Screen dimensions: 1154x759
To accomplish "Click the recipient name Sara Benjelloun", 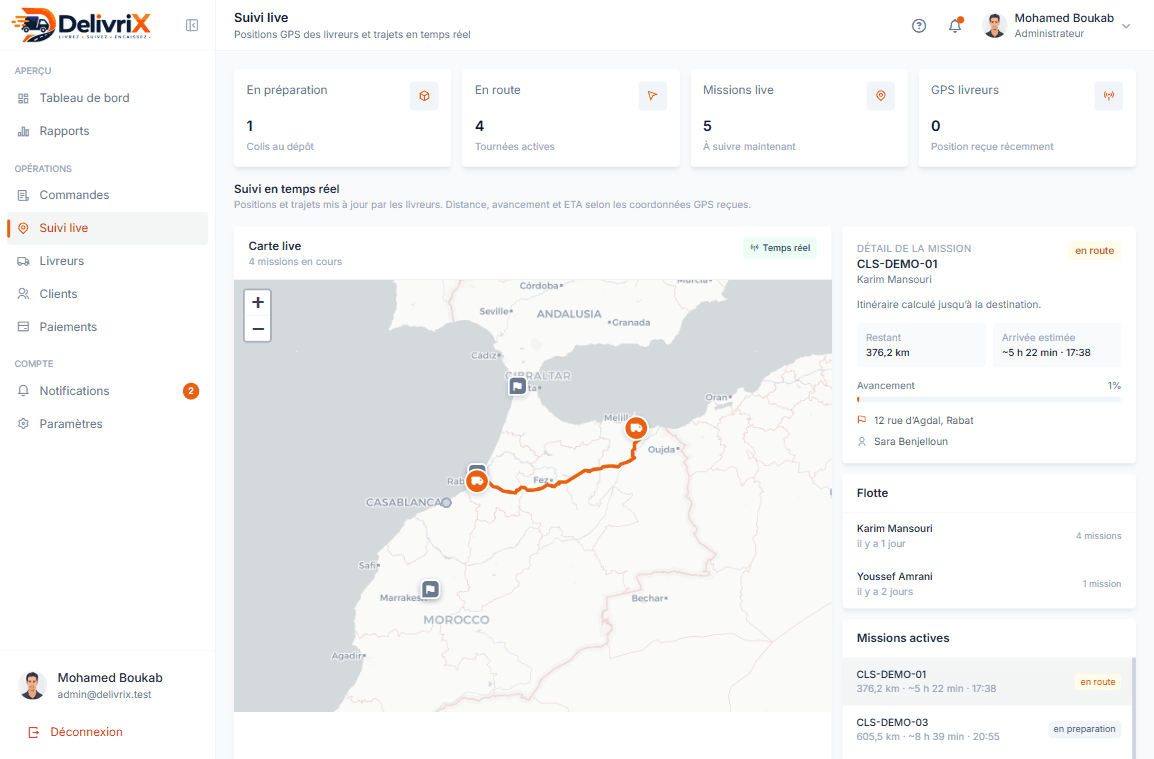I will coord(910,442).
